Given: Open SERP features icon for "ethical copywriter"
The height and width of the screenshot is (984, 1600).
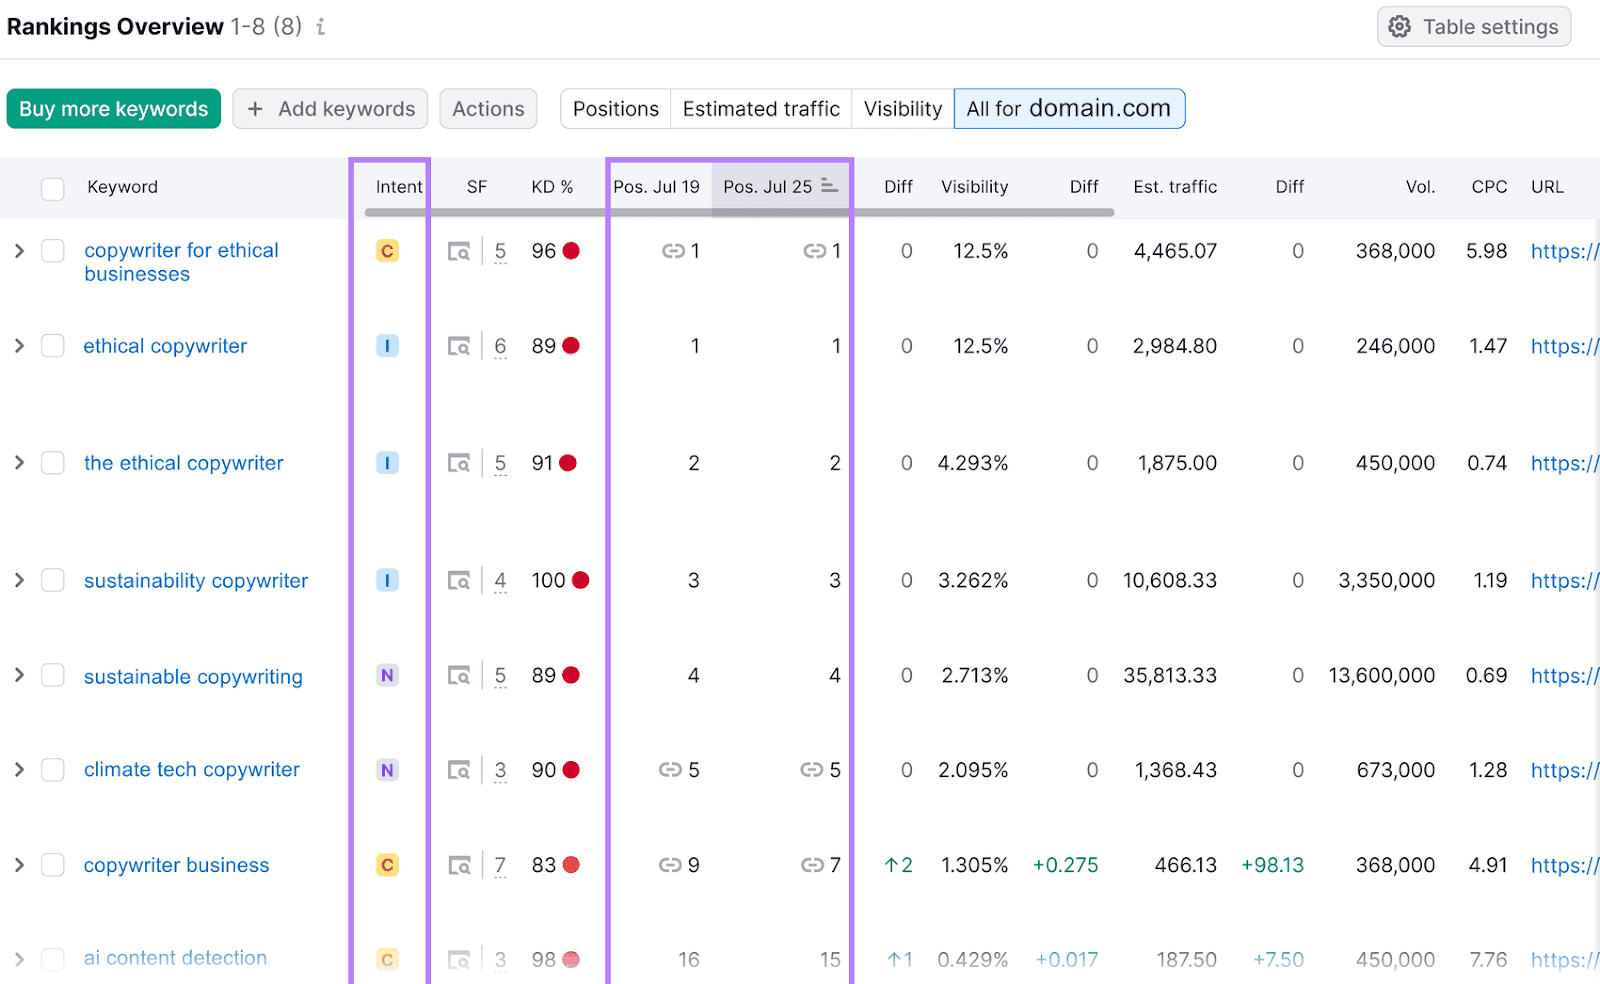Looking at the screenshot, I should (459, 346).
